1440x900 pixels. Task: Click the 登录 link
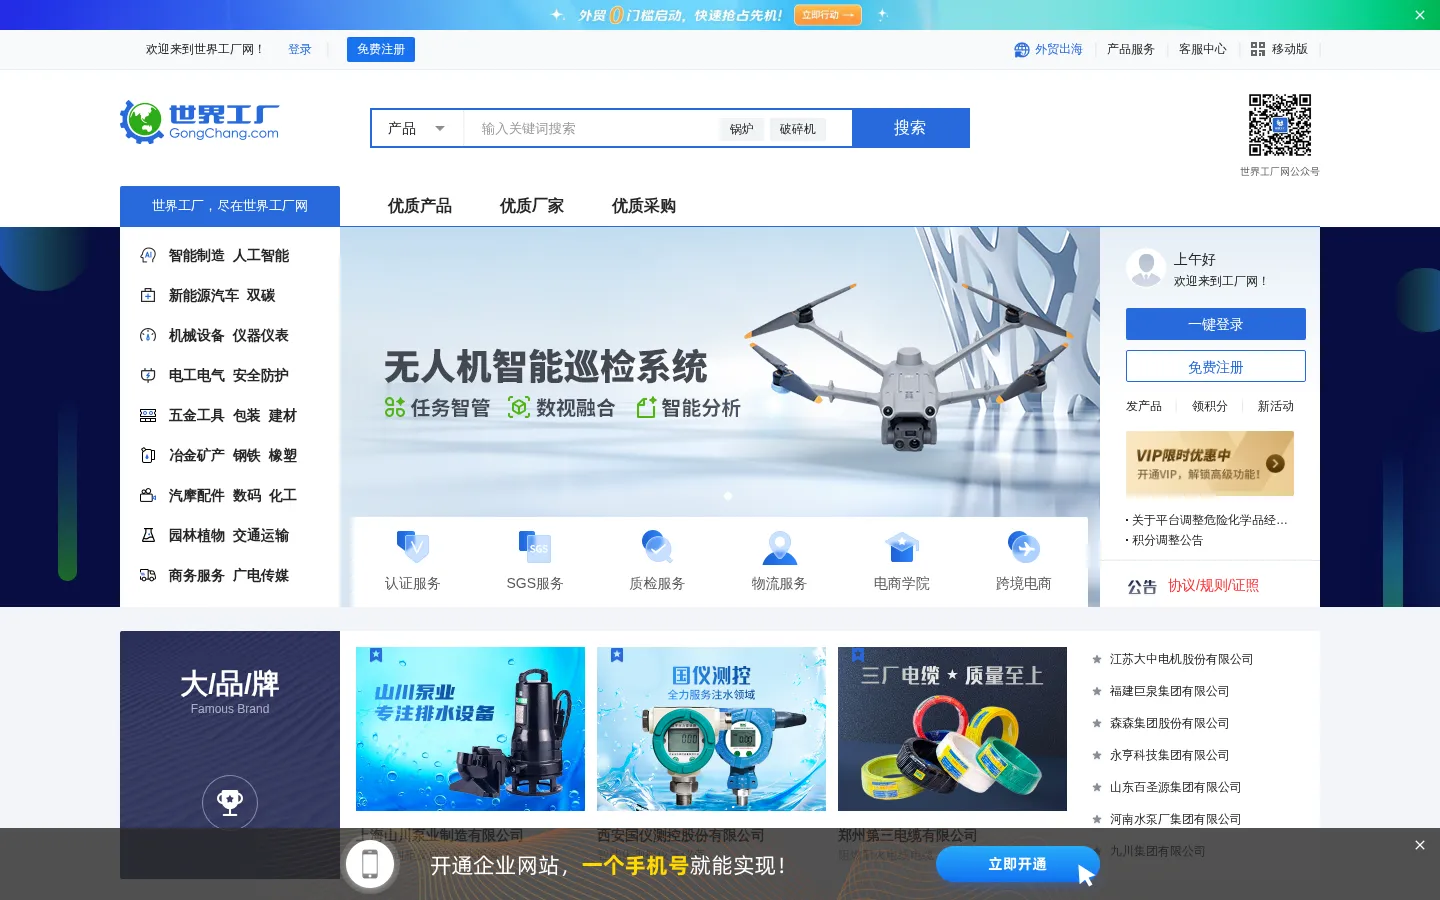point(300,49)
